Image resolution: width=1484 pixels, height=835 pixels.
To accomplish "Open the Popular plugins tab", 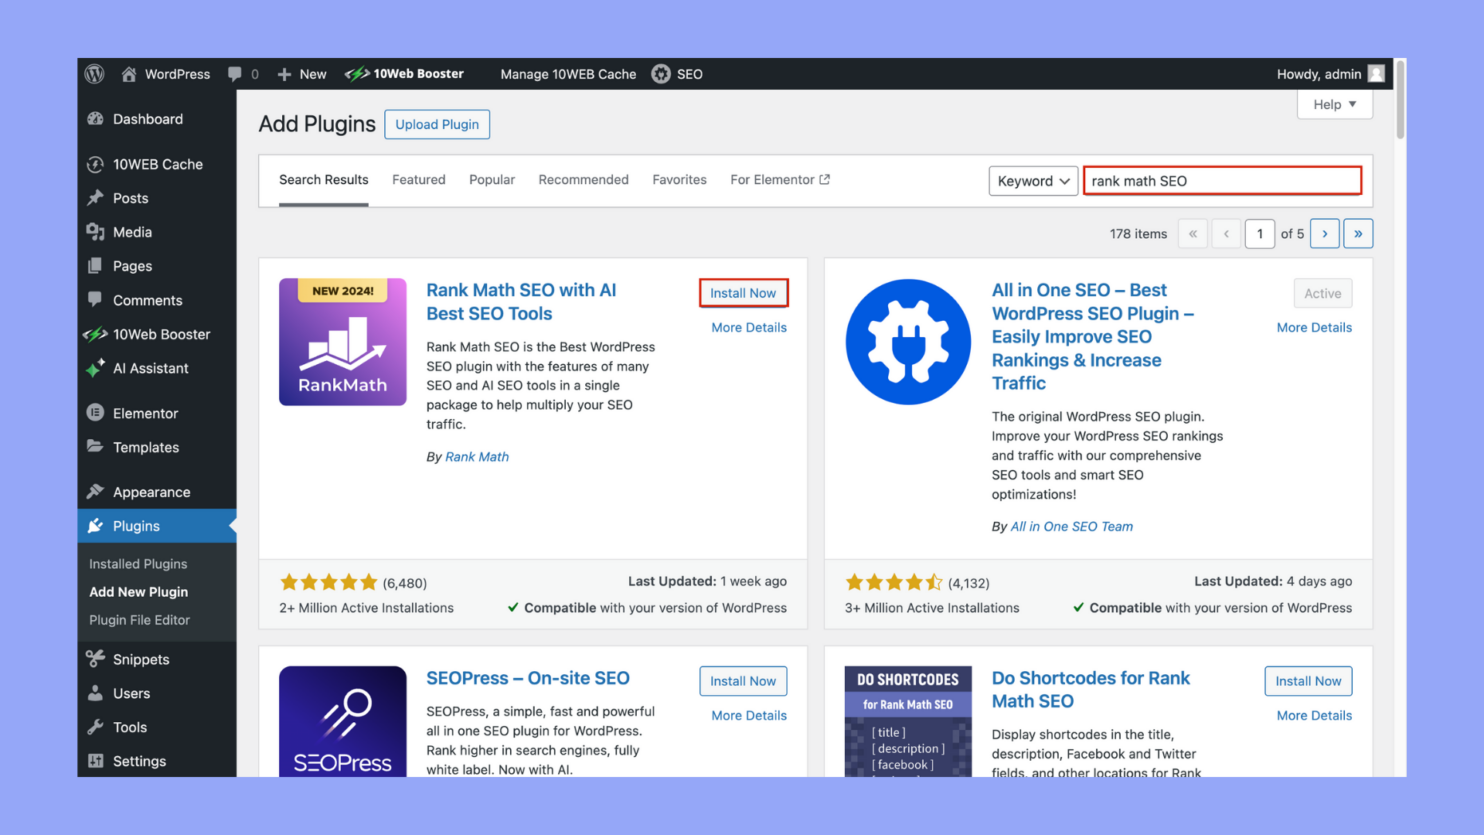I will coord(491,179).
